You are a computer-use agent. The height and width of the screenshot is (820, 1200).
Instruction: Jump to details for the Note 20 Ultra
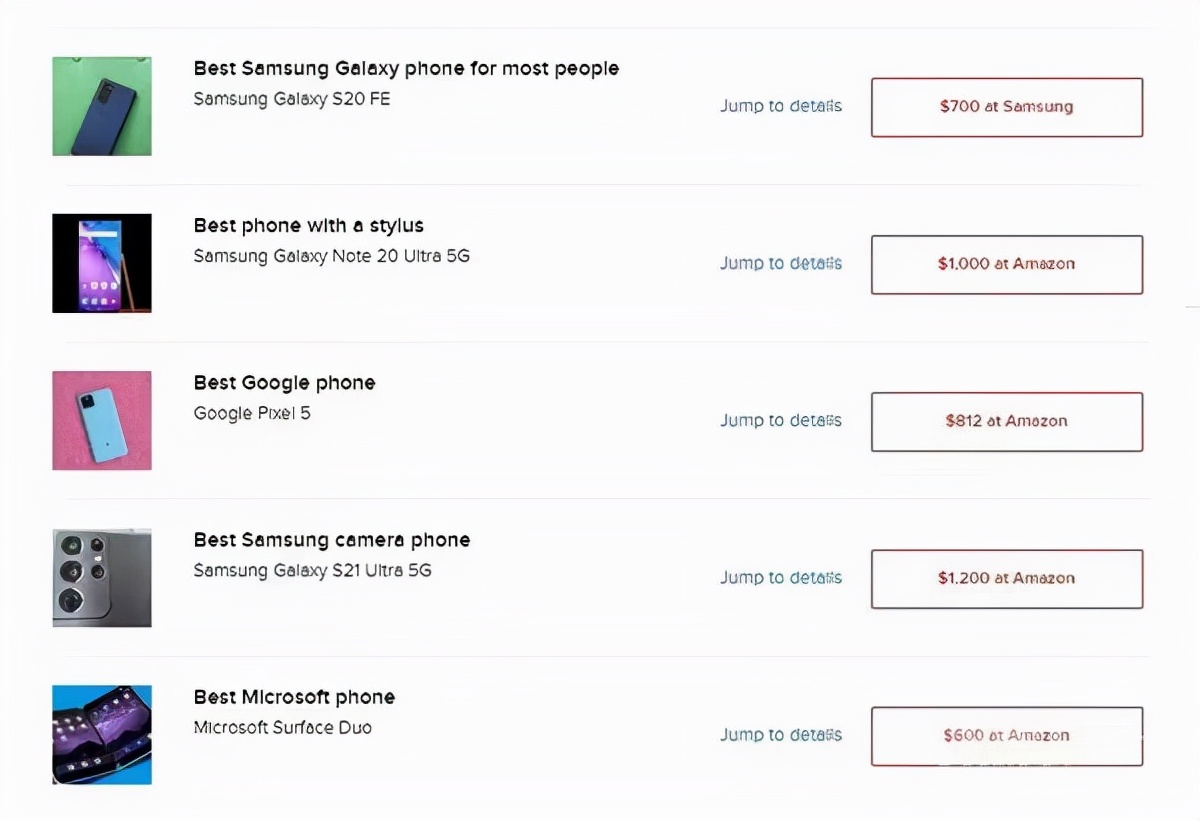tap(781, 263)
